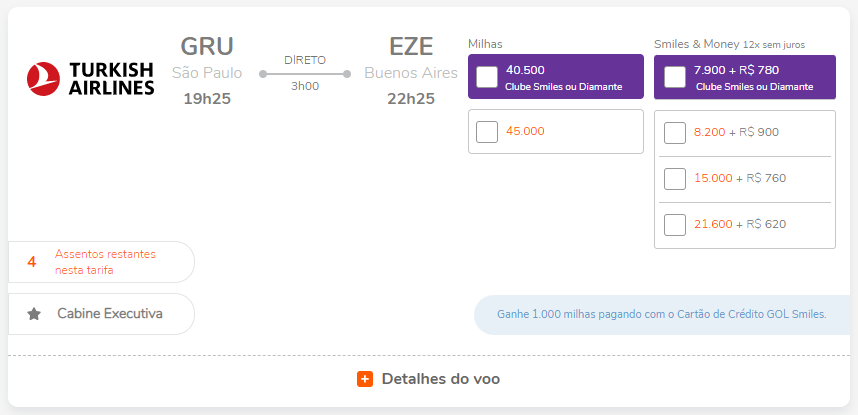Choose the 8.200 + R$ 900 checkbox
This screenshot has width=858, height=415.
675,132
